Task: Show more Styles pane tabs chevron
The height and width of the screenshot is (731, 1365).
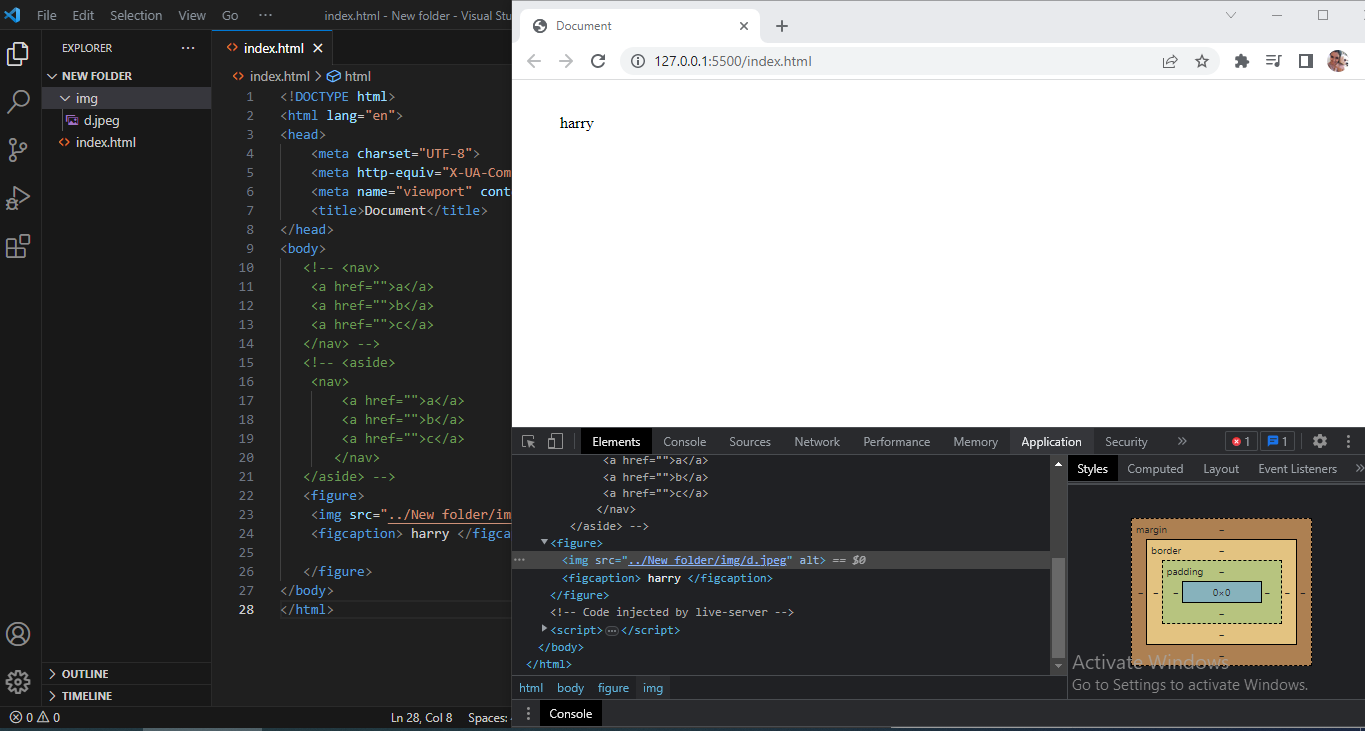Action: (1358, 468)
